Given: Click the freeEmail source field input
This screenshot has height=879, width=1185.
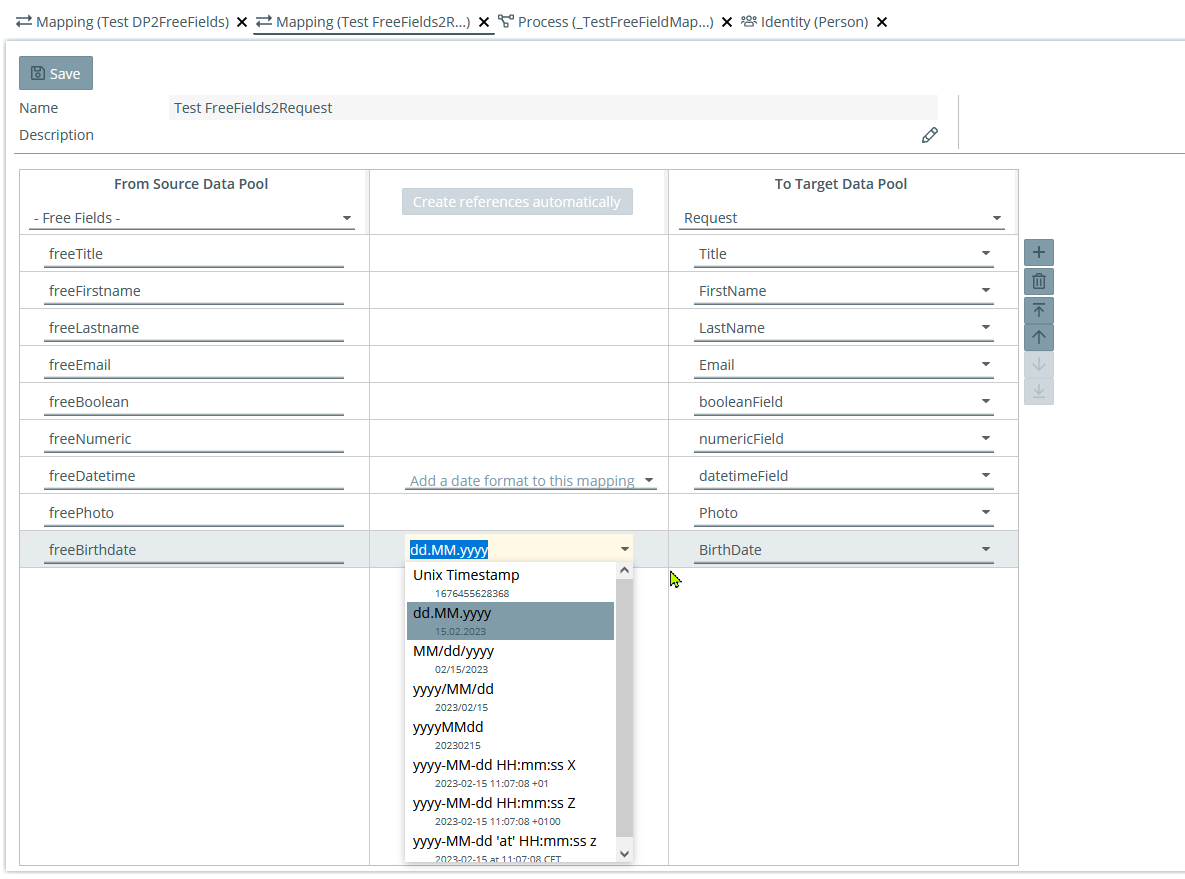Looking at the screenshot, I should point(194,365).
